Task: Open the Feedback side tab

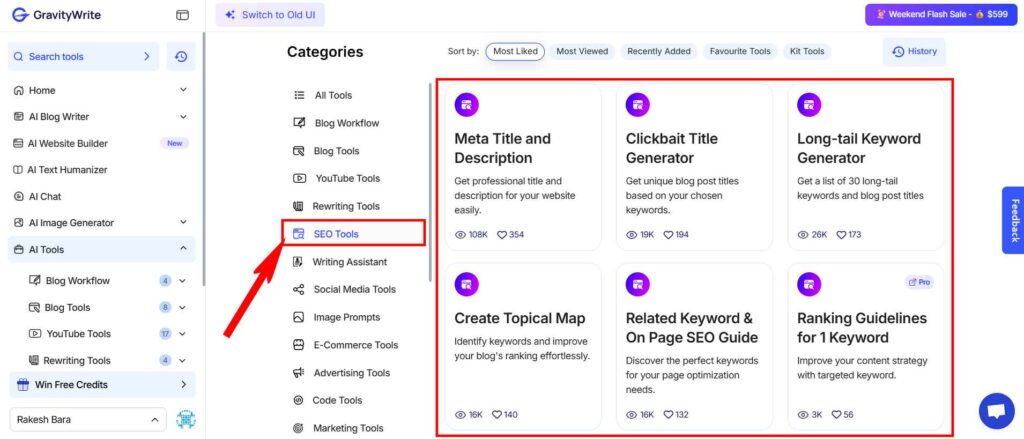Action: tap(1014, 220)
